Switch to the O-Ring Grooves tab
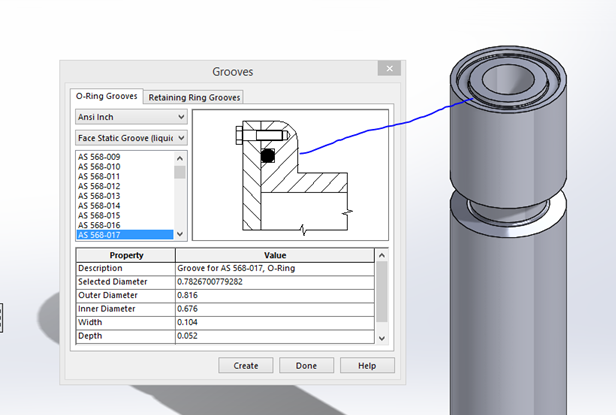 [106, 97]
